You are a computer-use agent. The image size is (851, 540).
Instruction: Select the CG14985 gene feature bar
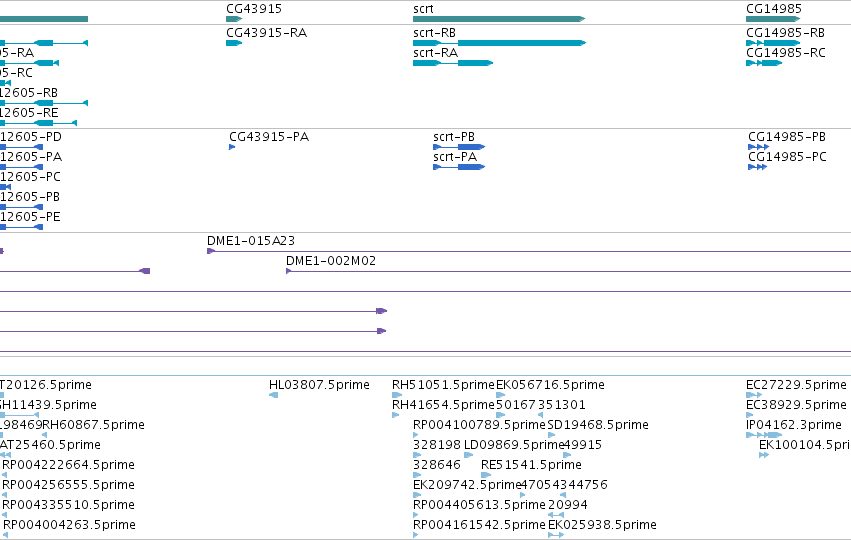tap(773, 19)
